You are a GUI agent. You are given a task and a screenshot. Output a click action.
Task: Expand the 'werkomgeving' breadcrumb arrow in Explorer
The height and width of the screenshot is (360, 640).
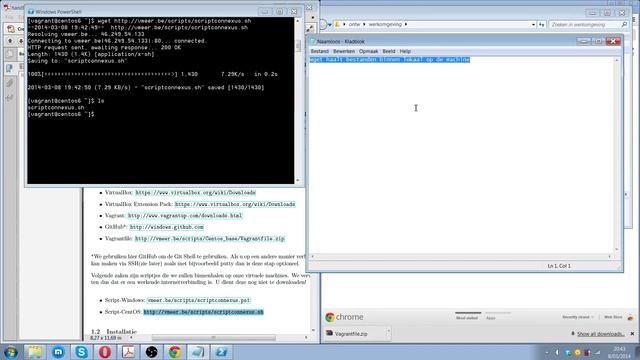point(406,24)
